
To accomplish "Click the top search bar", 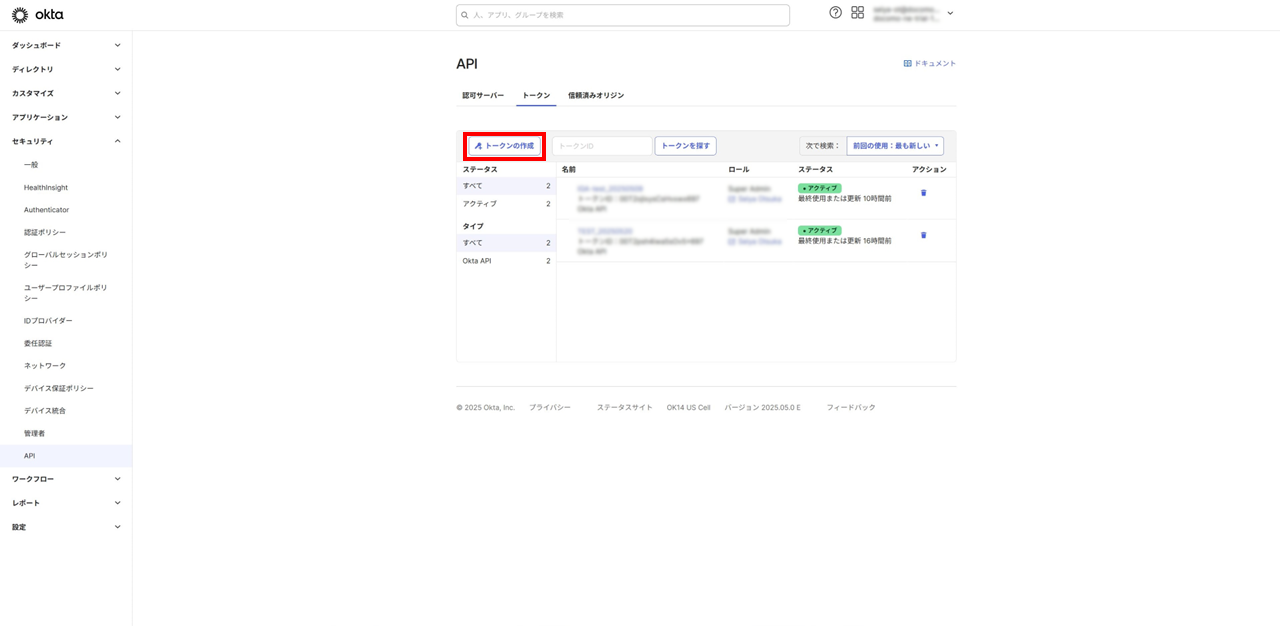I will pyautogui.click(x=622, y=15).
